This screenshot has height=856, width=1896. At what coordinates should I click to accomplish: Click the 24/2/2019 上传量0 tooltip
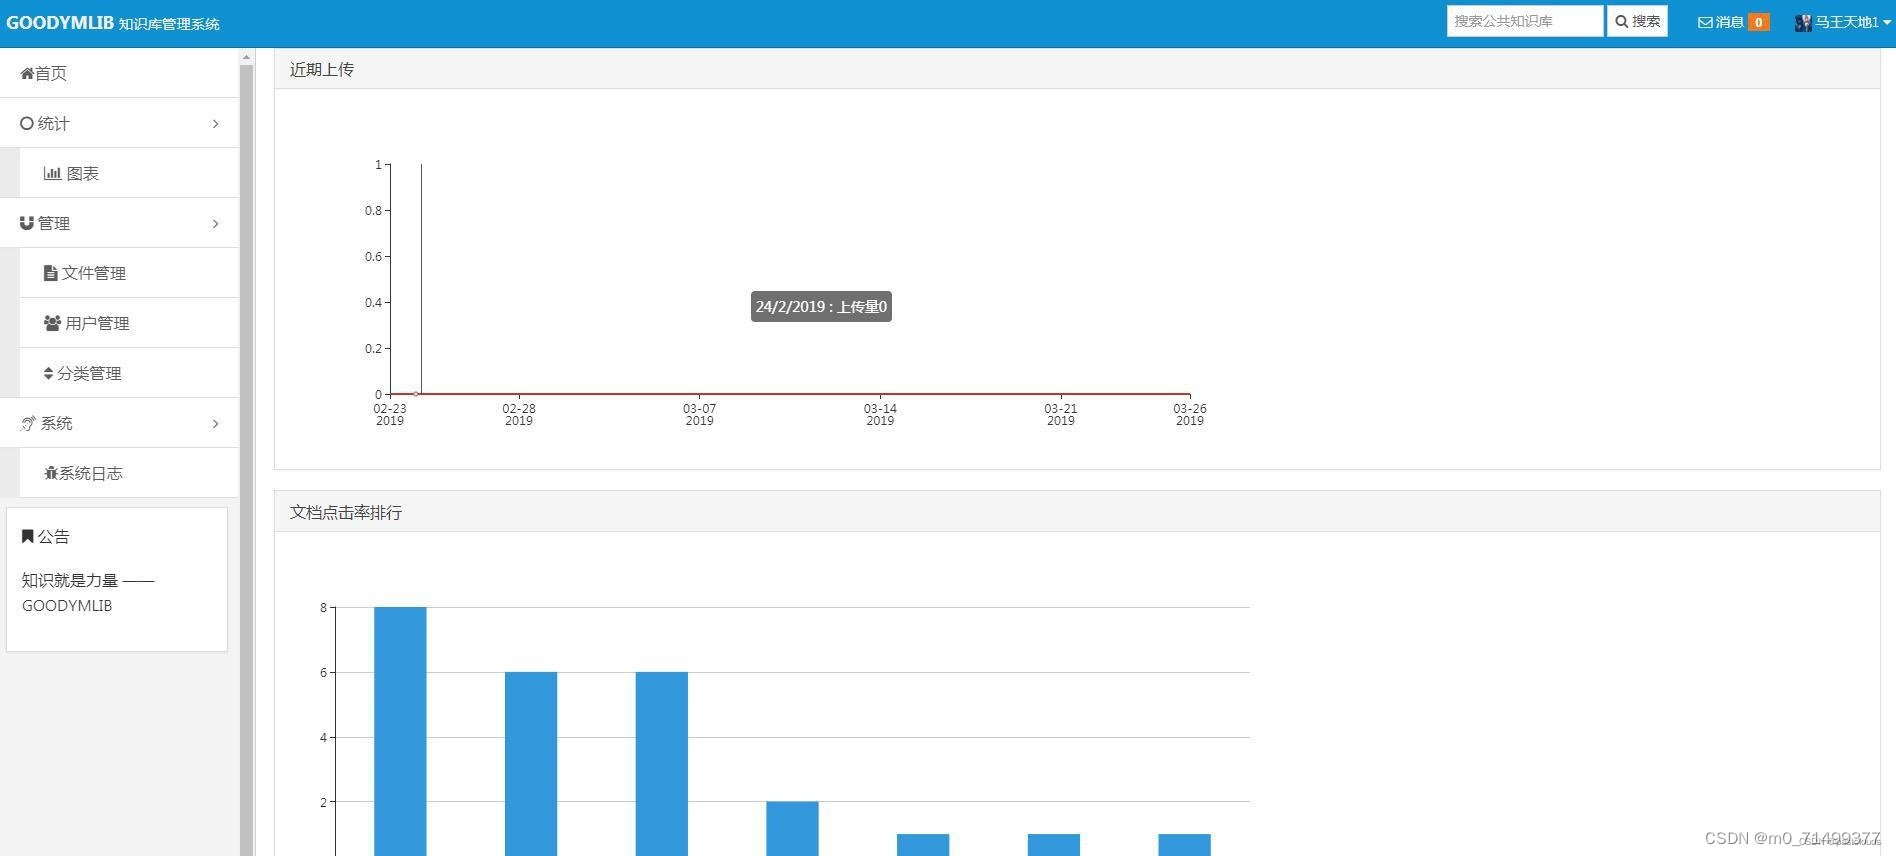(x=821, y=307)
